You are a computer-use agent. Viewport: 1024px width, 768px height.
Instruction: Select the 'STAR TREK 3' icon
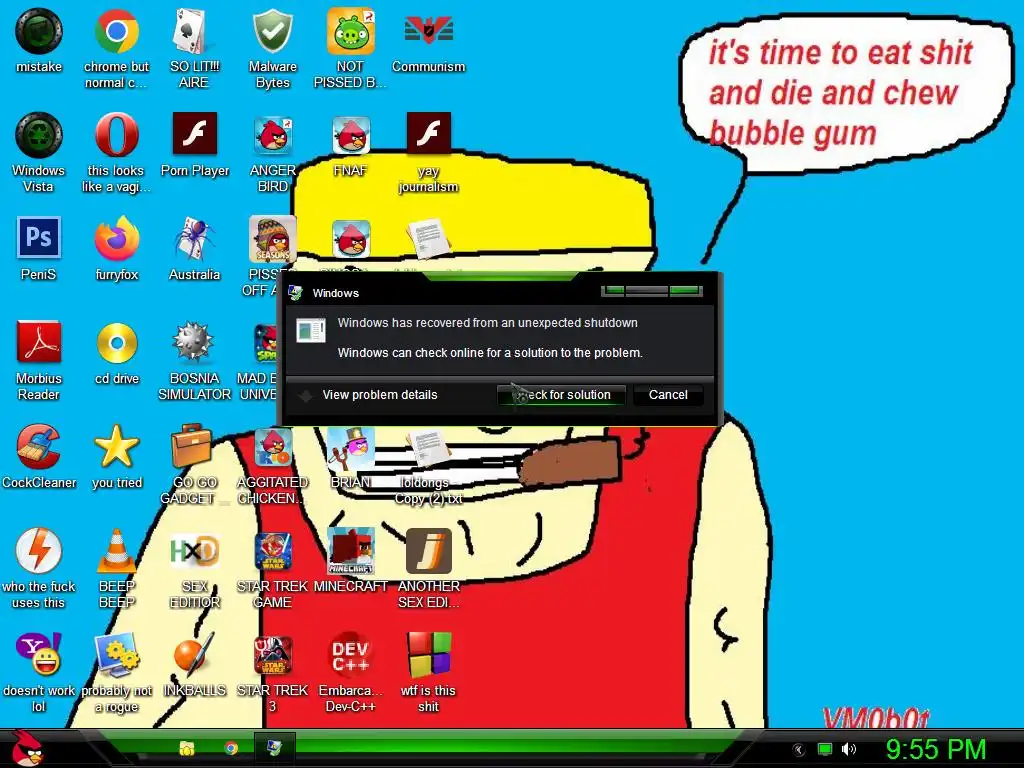click(x=272, y=654)
